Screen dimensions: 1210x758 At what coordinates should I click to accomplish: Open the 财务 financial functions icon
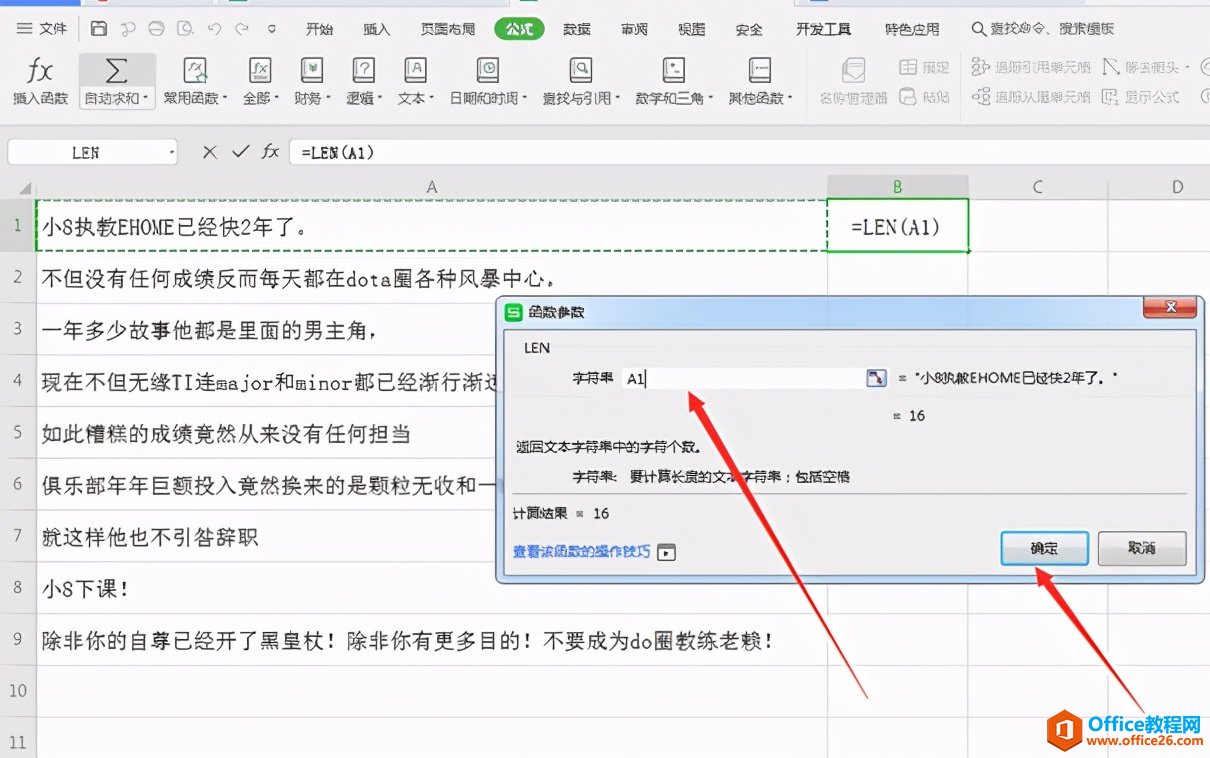(x=312, y=70)
